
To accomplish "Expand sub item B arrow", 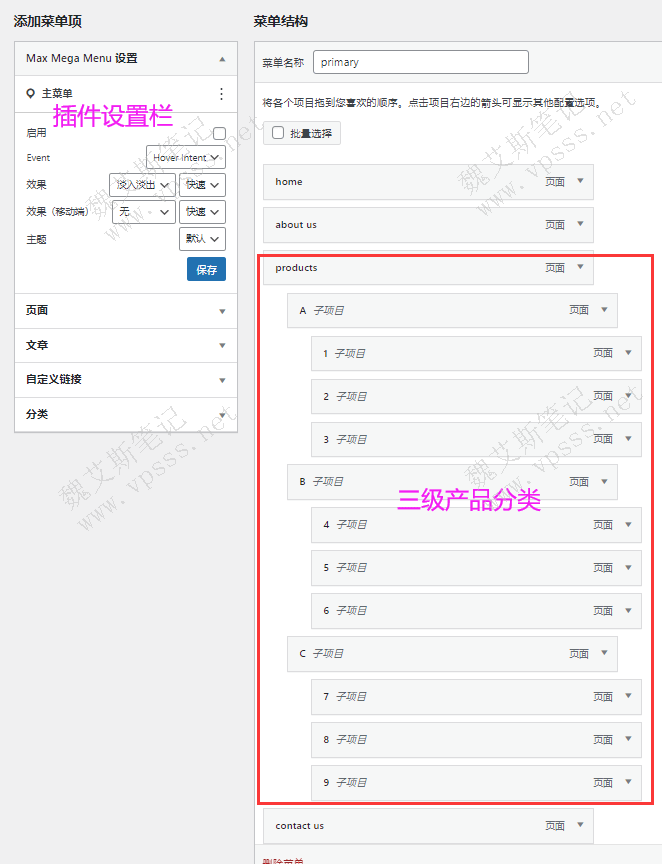I will click(x=604, y=482).
